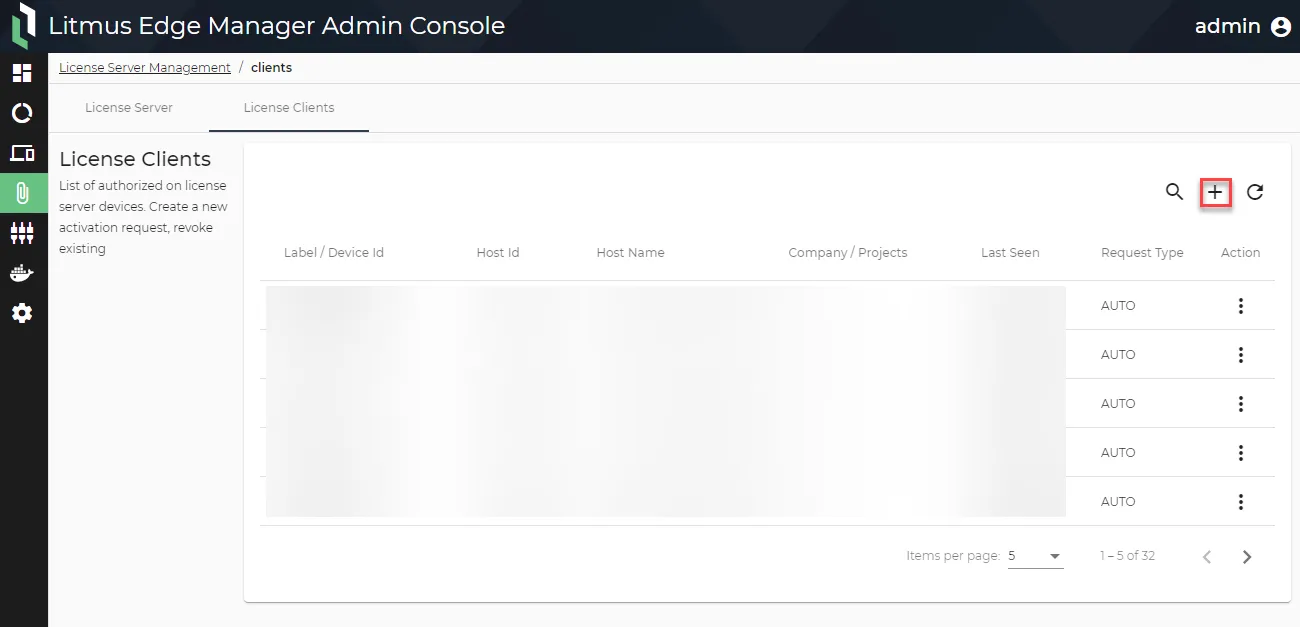This screenshot has width=1300, height=627.
Task: Open the admin user account icon
Action: [1281, 27]
